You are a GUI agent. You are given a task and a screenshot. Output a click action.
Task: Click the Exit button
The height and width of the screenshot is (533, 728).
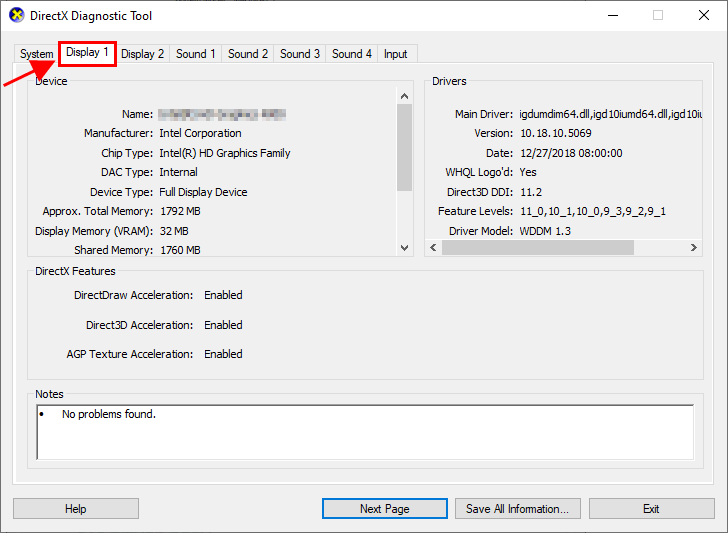coord(651,509)
